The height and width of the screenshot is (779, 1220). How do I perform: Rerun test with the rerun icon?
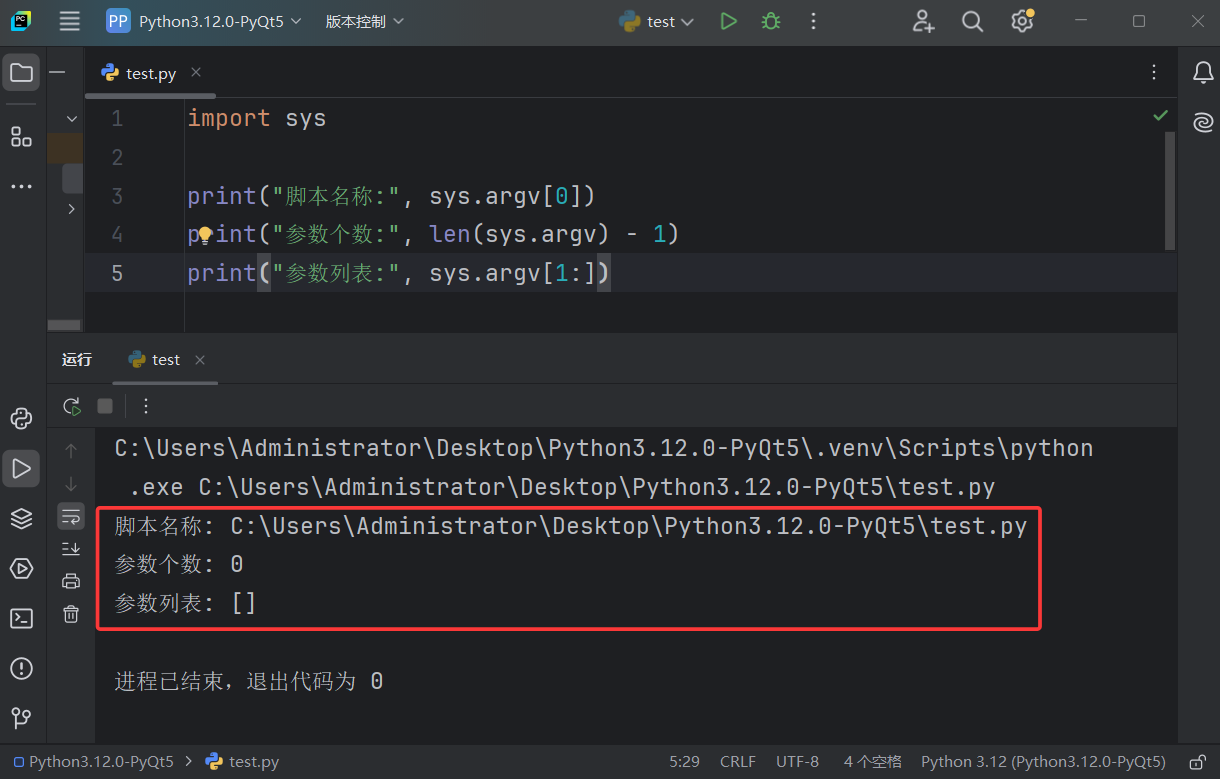[x=71, y=406]
